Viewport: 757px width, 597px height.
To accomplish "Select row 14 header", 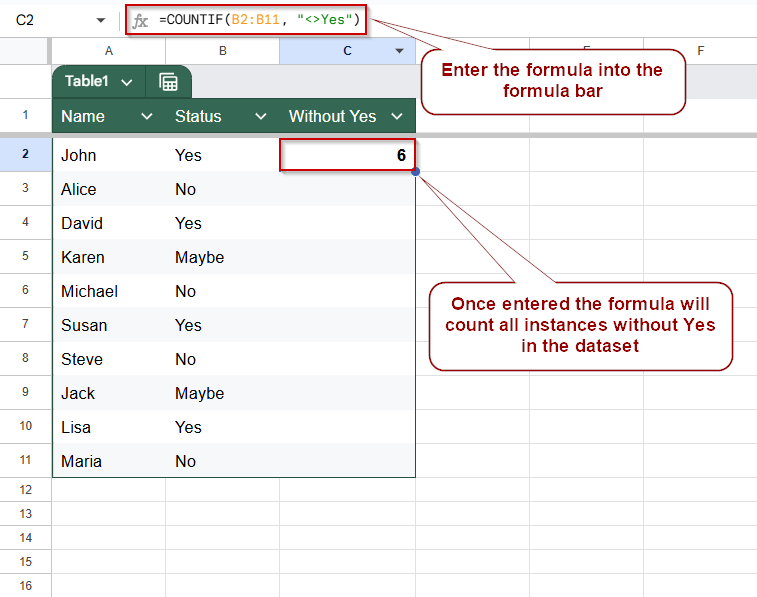I will point(25,538).
